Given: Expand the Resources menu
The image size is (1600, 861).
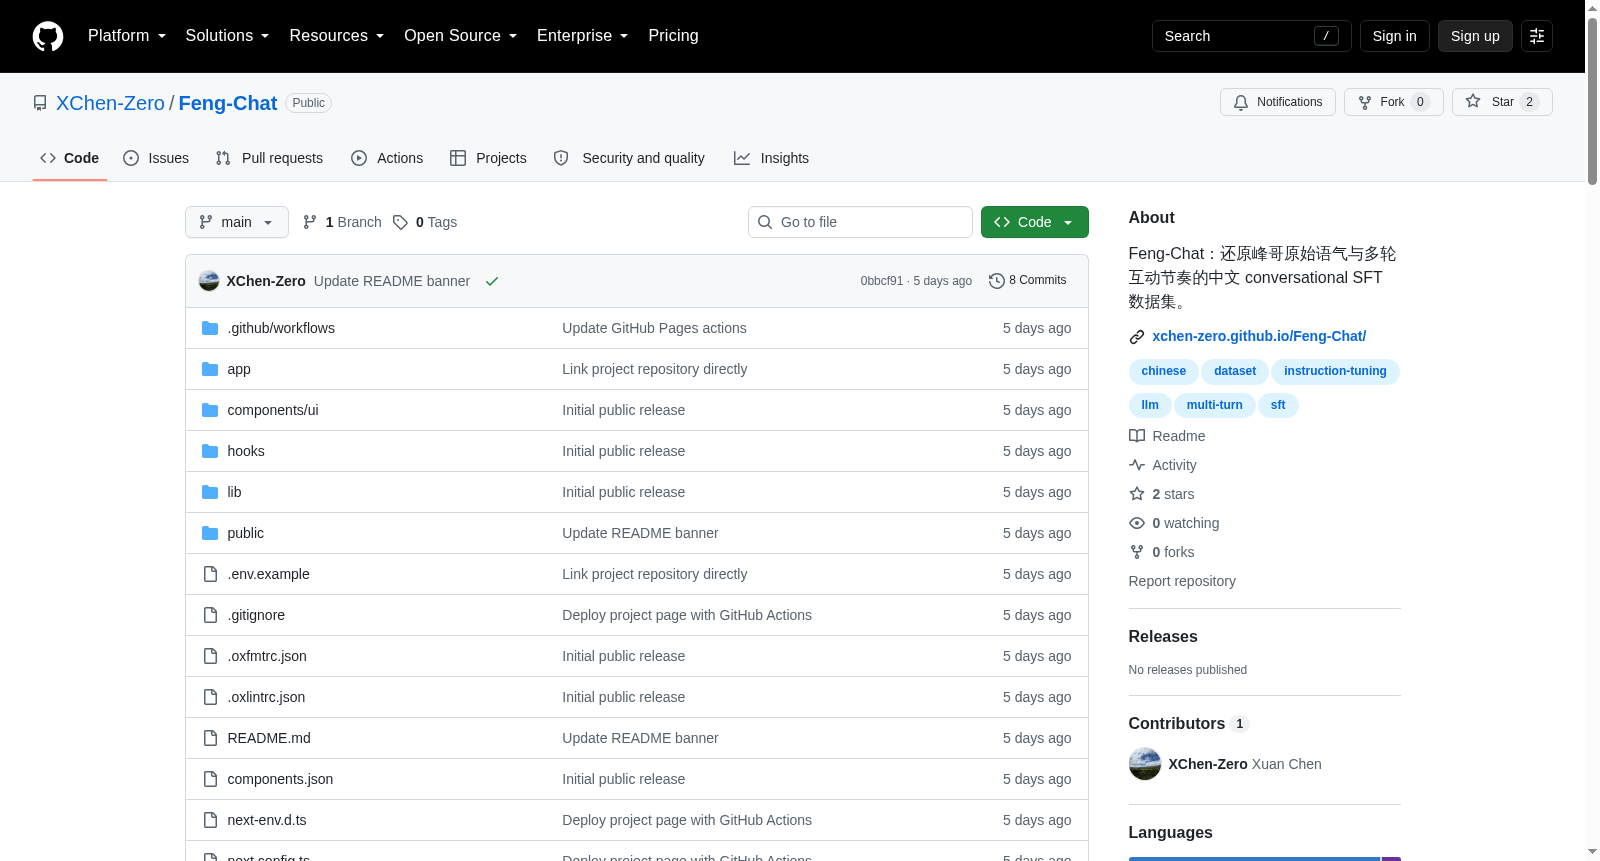Looking at the screenshot, I should coord(336,36).
